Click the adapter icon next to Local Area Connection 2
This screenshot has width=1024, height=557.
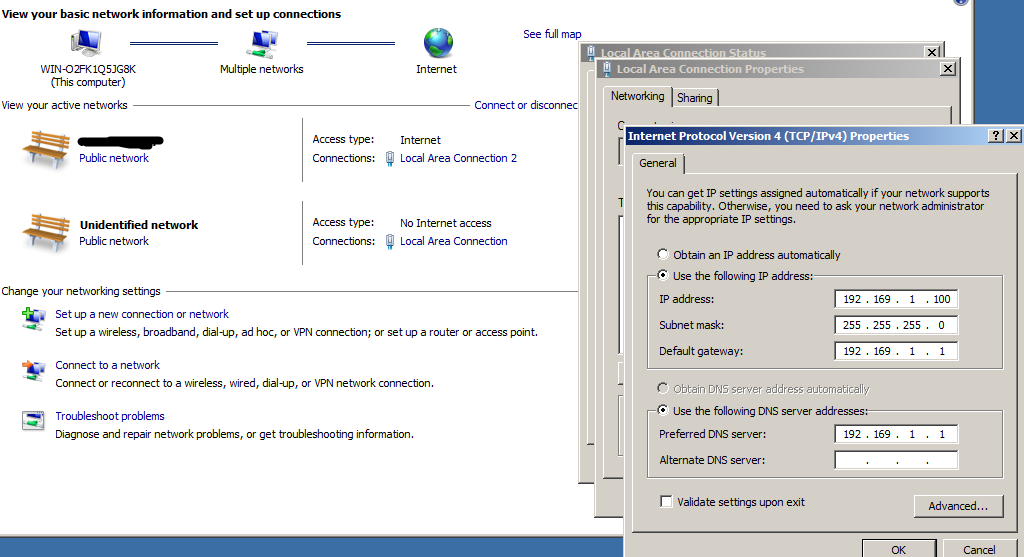pos(390,159)
